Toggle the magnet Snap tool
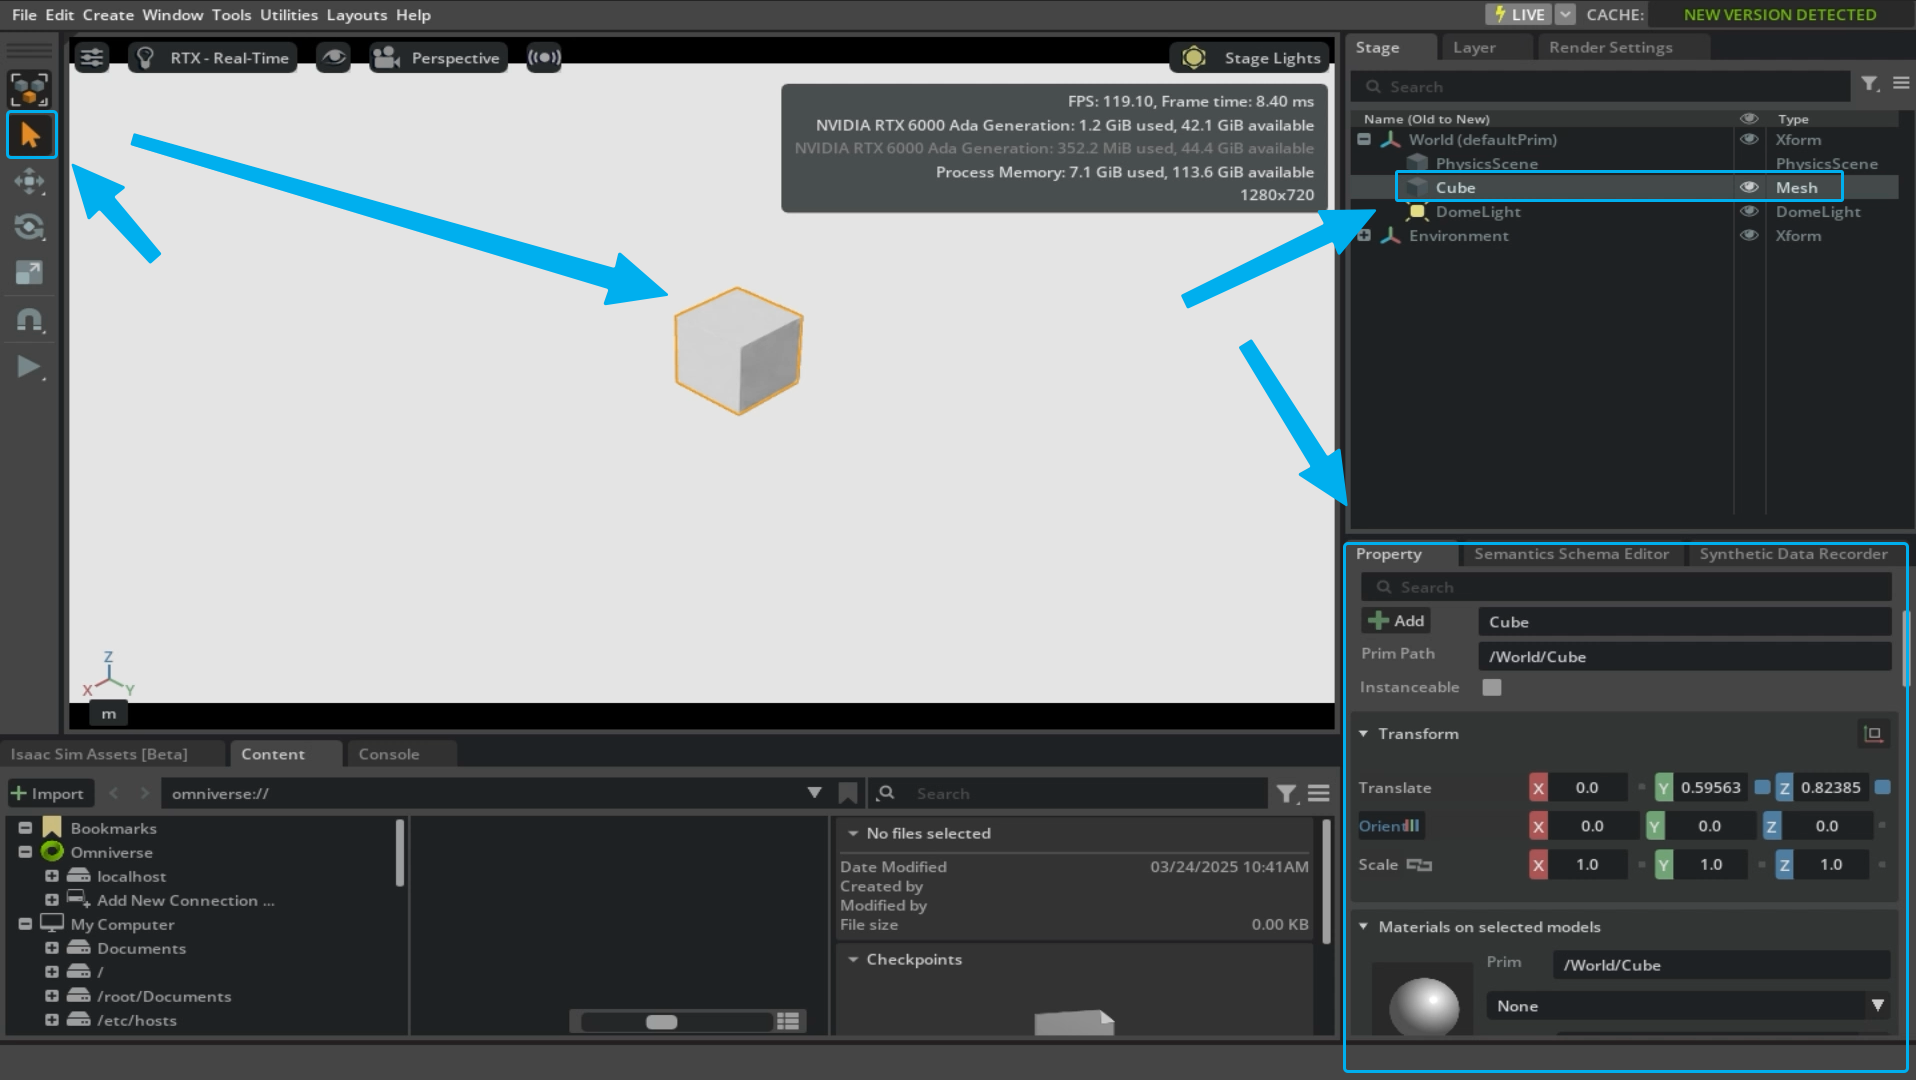 tap(29, 320)
